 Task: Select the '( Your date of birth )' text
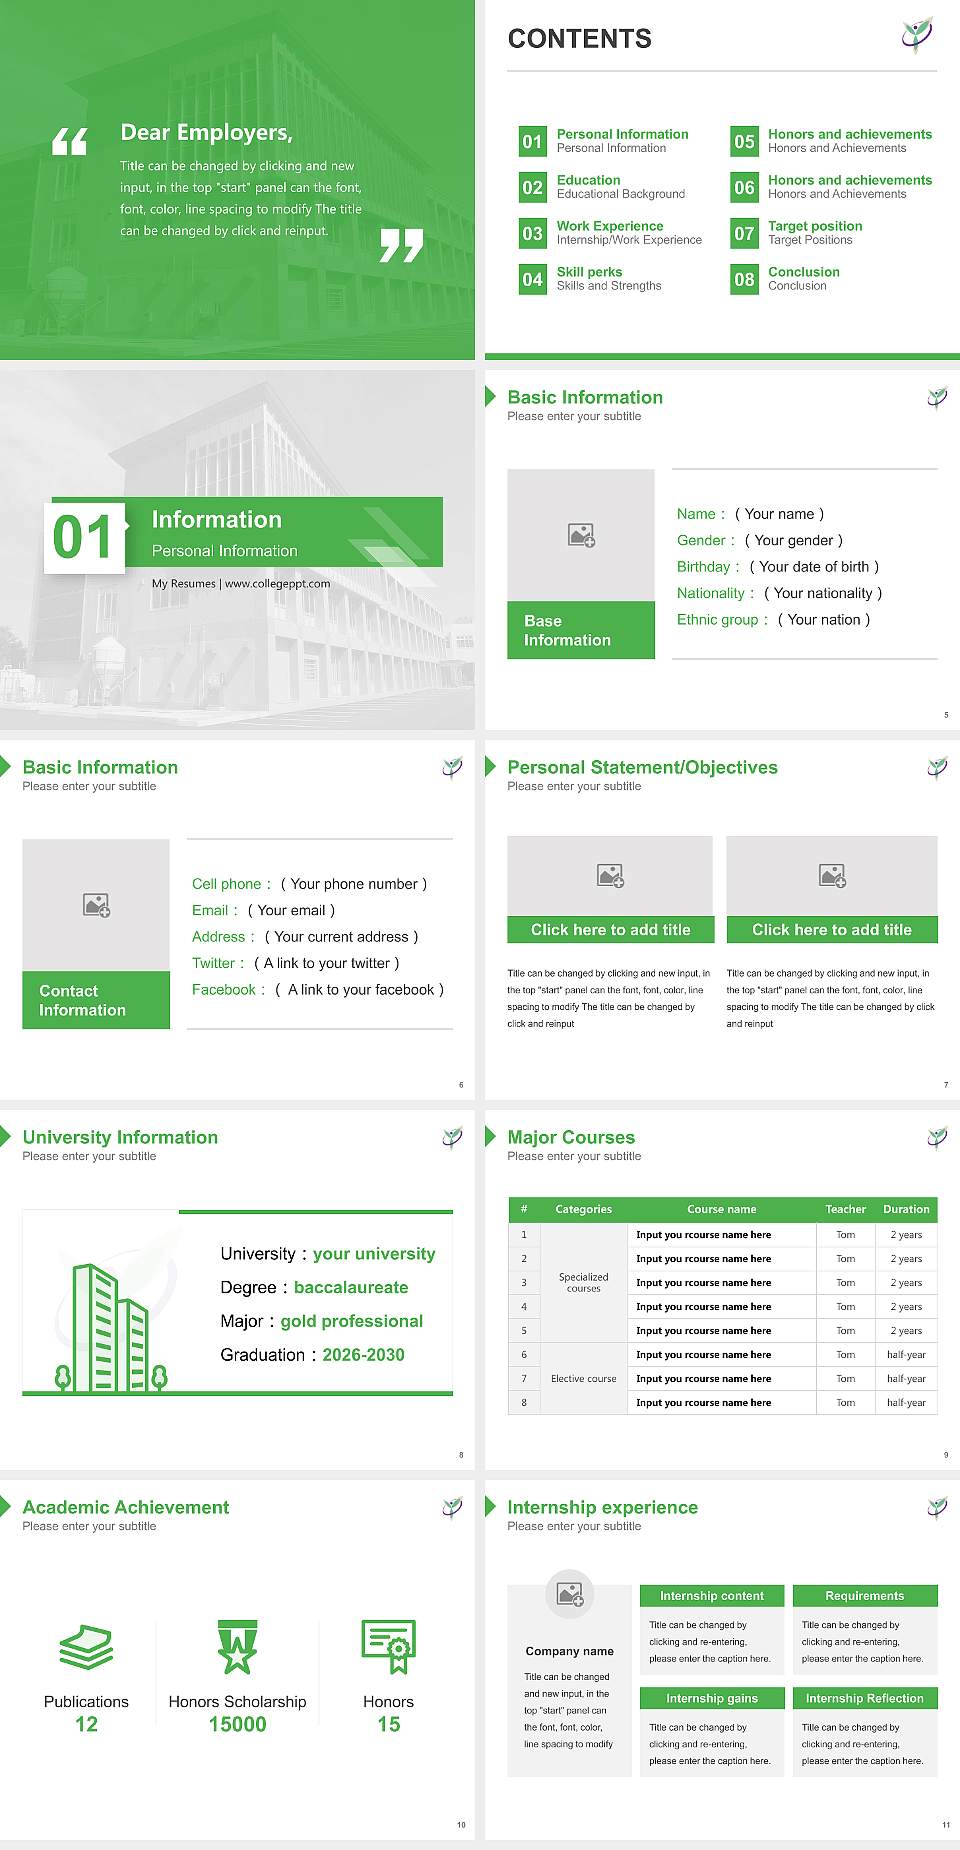coord(814,566)
